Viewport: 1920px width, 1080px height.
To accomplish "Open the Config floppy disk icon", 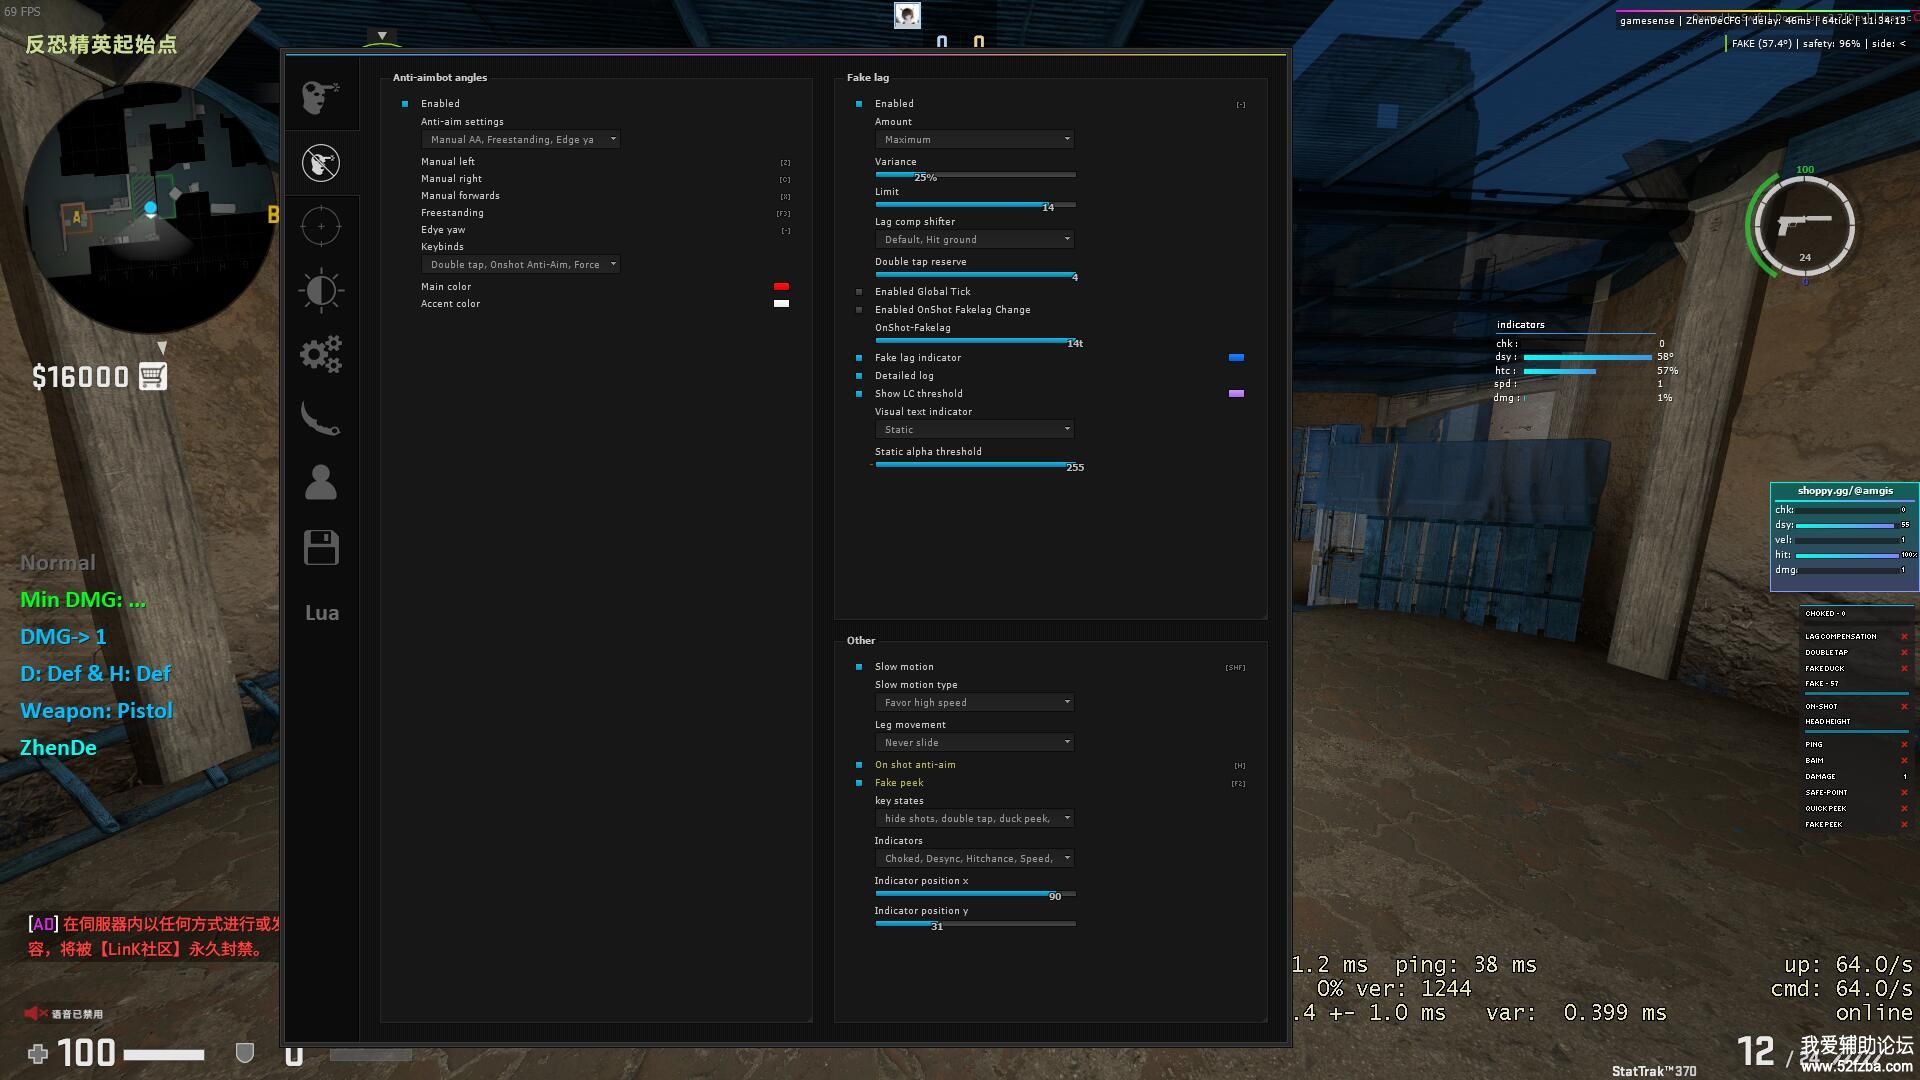I will (321, 547).
